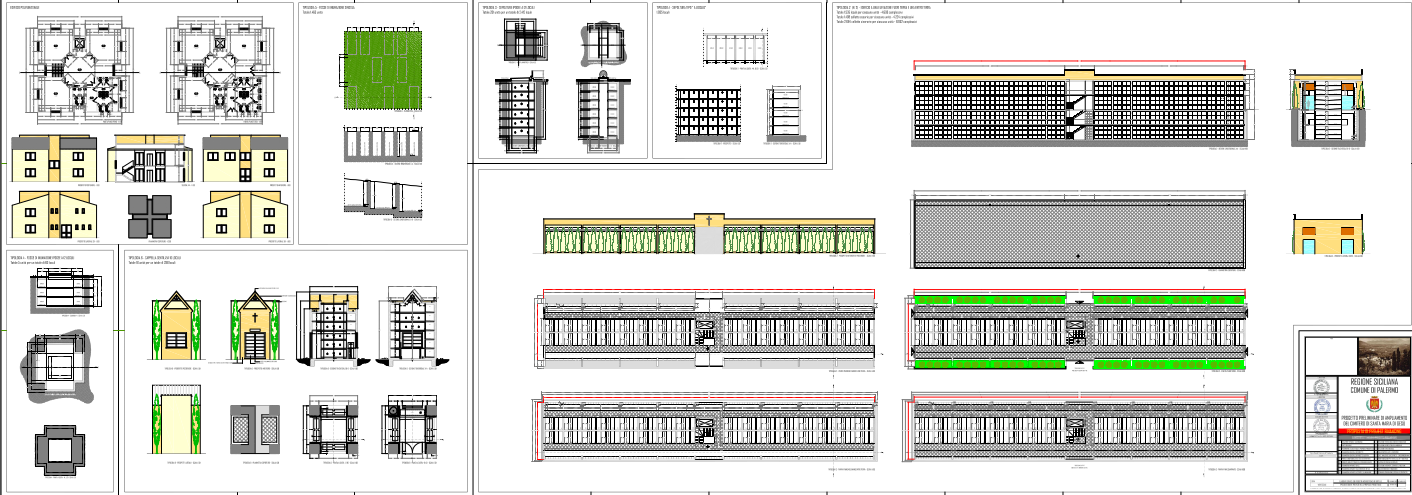The height and width of the screenshot is (495, 1412).
Task: Select the red highlighted bar in title block
Action: [x=1374, y=431]
